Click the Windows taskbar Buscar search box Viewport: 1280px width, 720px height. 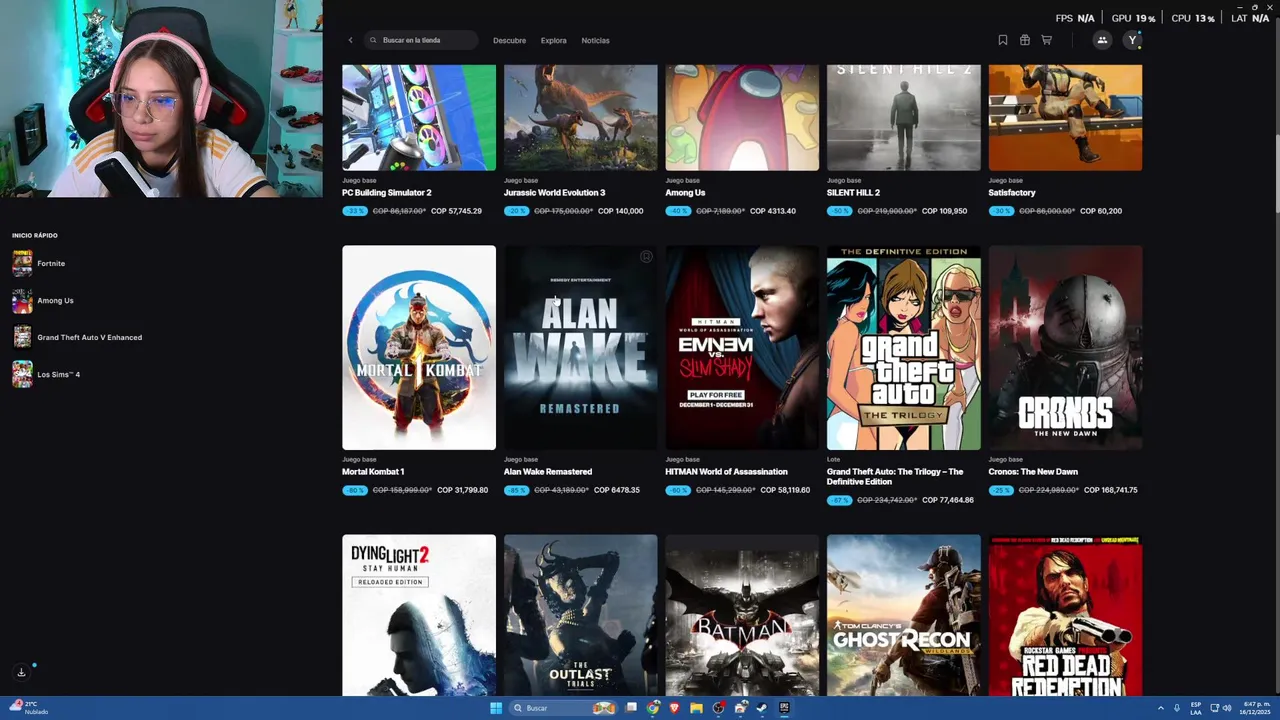[x=563, y=708]
